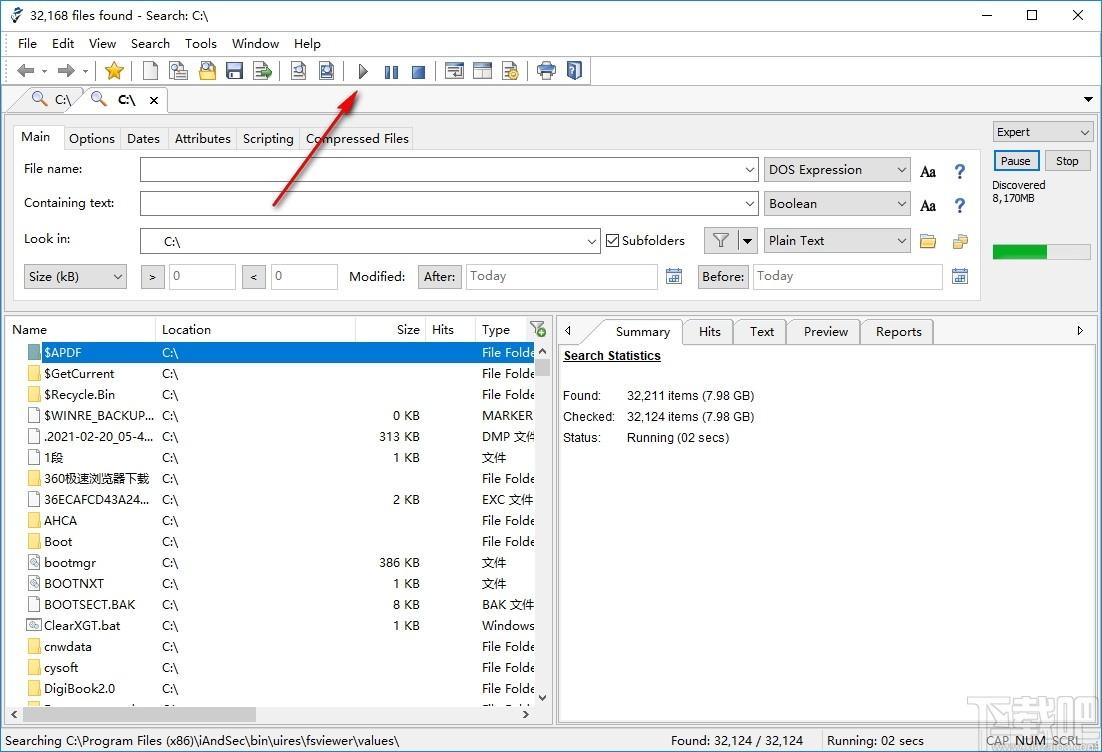Screen dimensions: 1102x752
Task: Switch to the Dates criteria tab
Action: [x=143, y=138]
